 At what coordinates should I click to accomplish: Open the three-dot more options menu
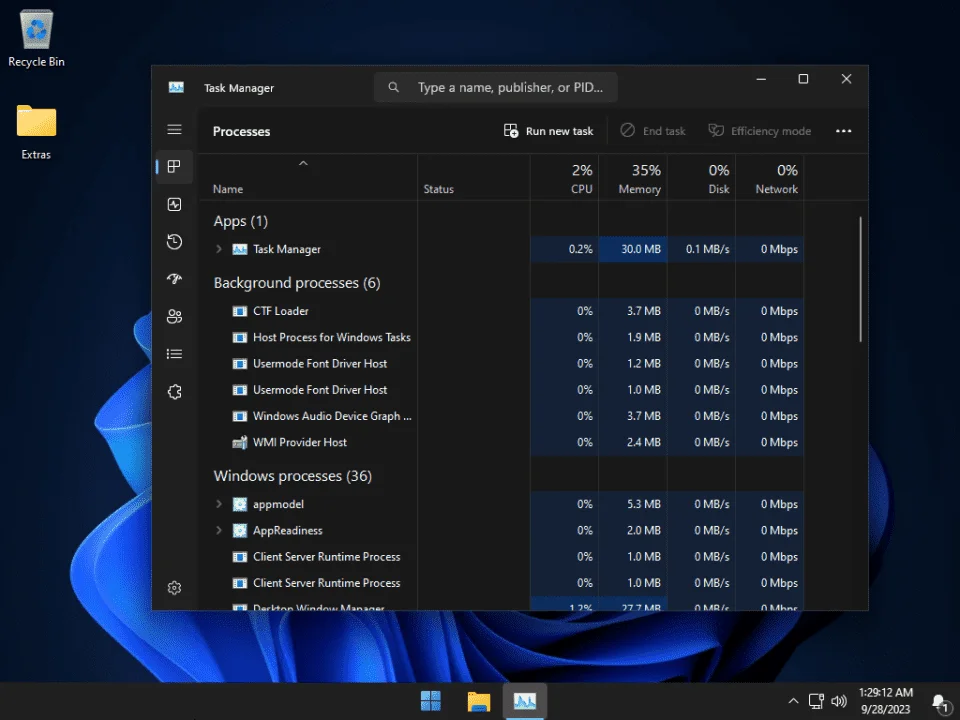pyautogui.click(x=844, y=131)
